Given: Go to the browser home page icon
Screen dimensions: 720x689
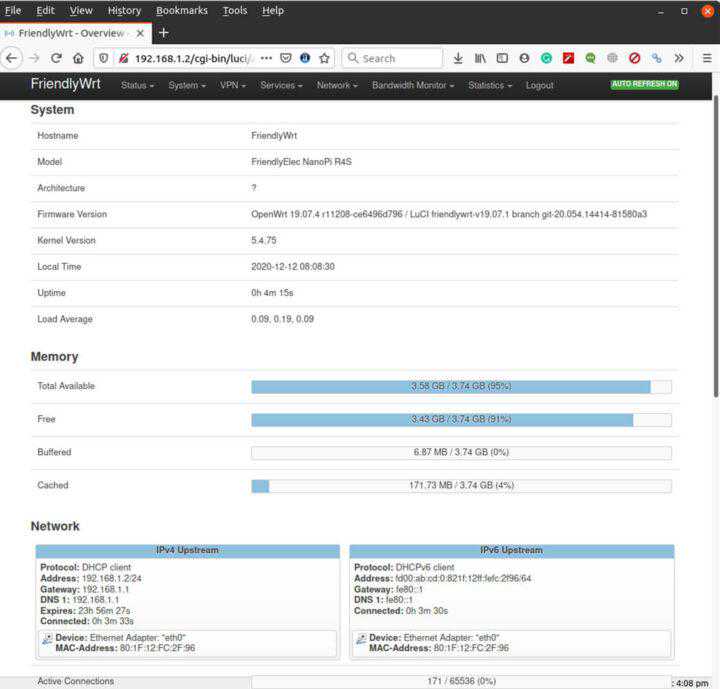Looking at the screenshot, I should click(78, 58).
